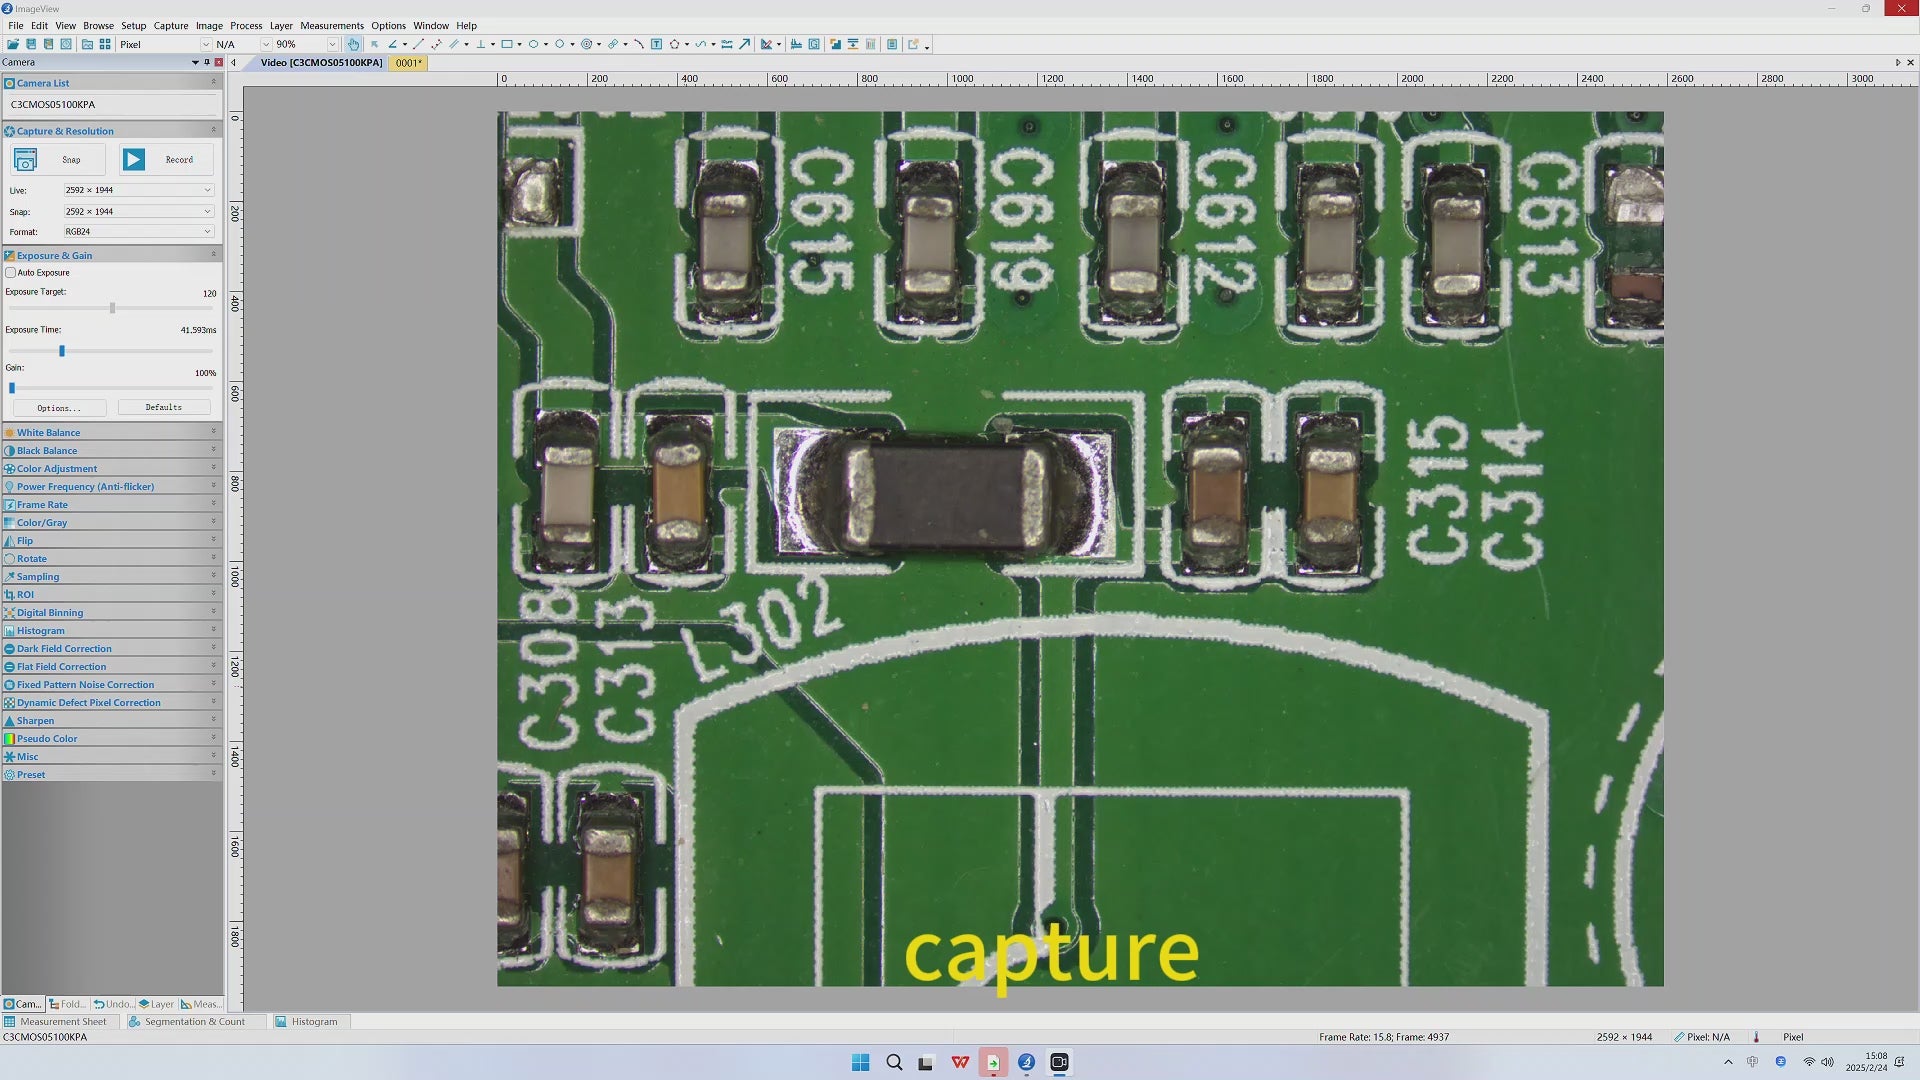
Task: Click the Calibration toolbar icon
Action: pyautogui.click(x=766, y=44)
